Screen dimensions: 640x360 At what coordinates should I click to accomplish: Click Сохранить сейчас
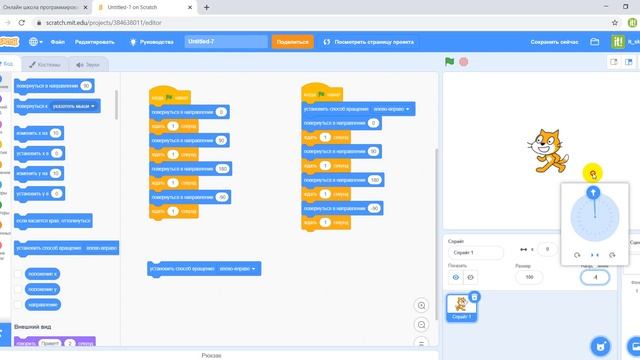point(554,42)
